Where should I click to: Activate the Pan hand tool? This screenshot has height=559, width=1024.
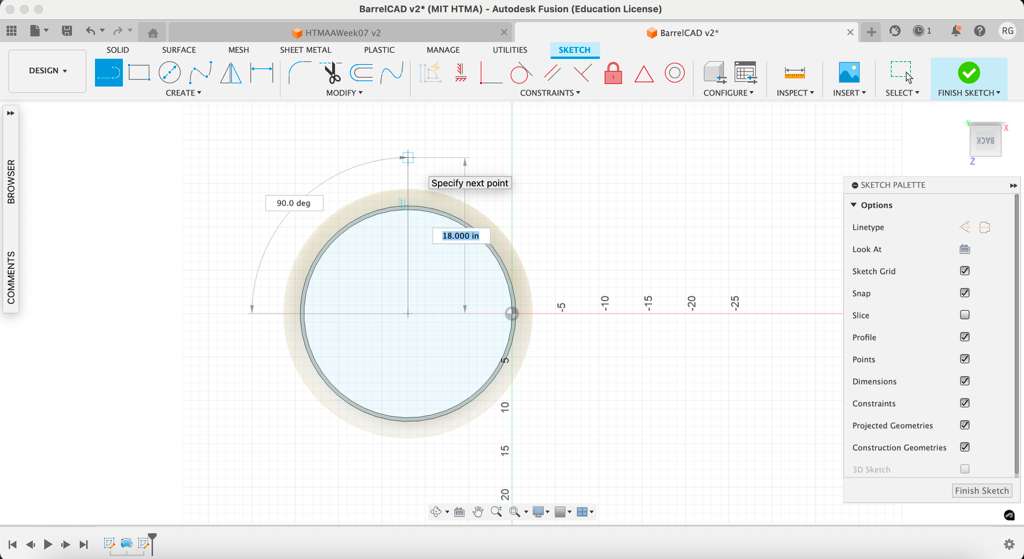pyautogui.click(x=478, y=512)
